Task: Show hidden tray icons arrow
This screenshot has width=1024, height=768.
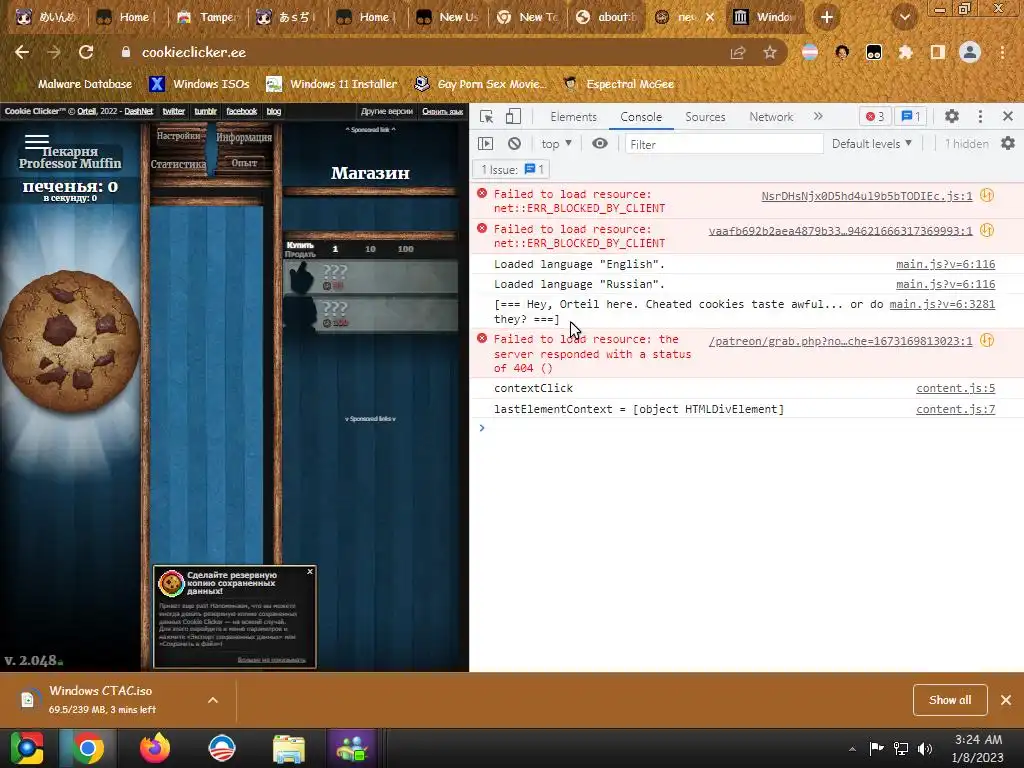Action: click(x=852, y=749)
